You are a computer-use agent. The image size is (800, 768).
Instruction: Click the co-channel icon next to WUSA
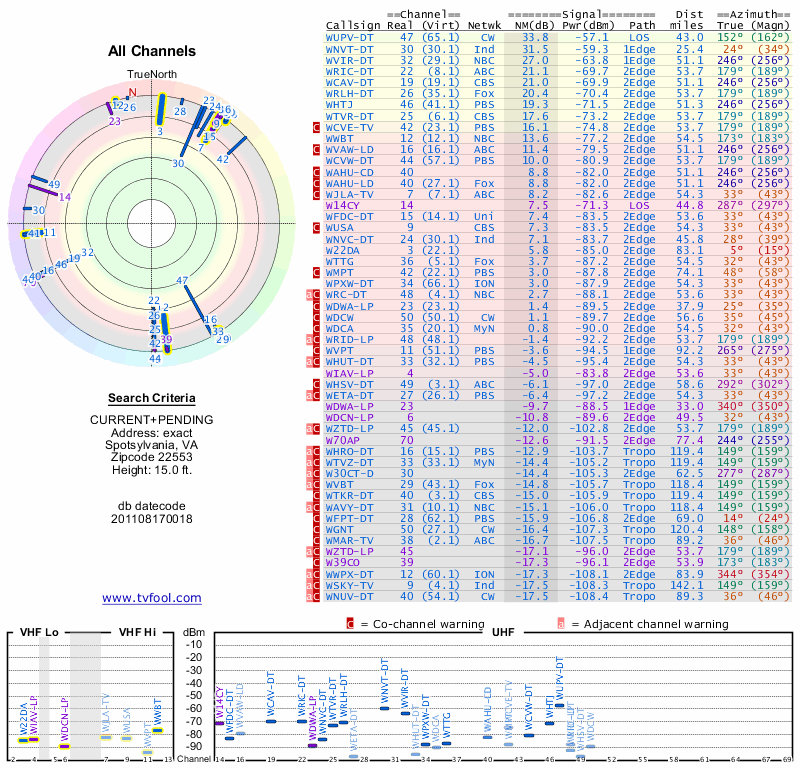(316, 228)
